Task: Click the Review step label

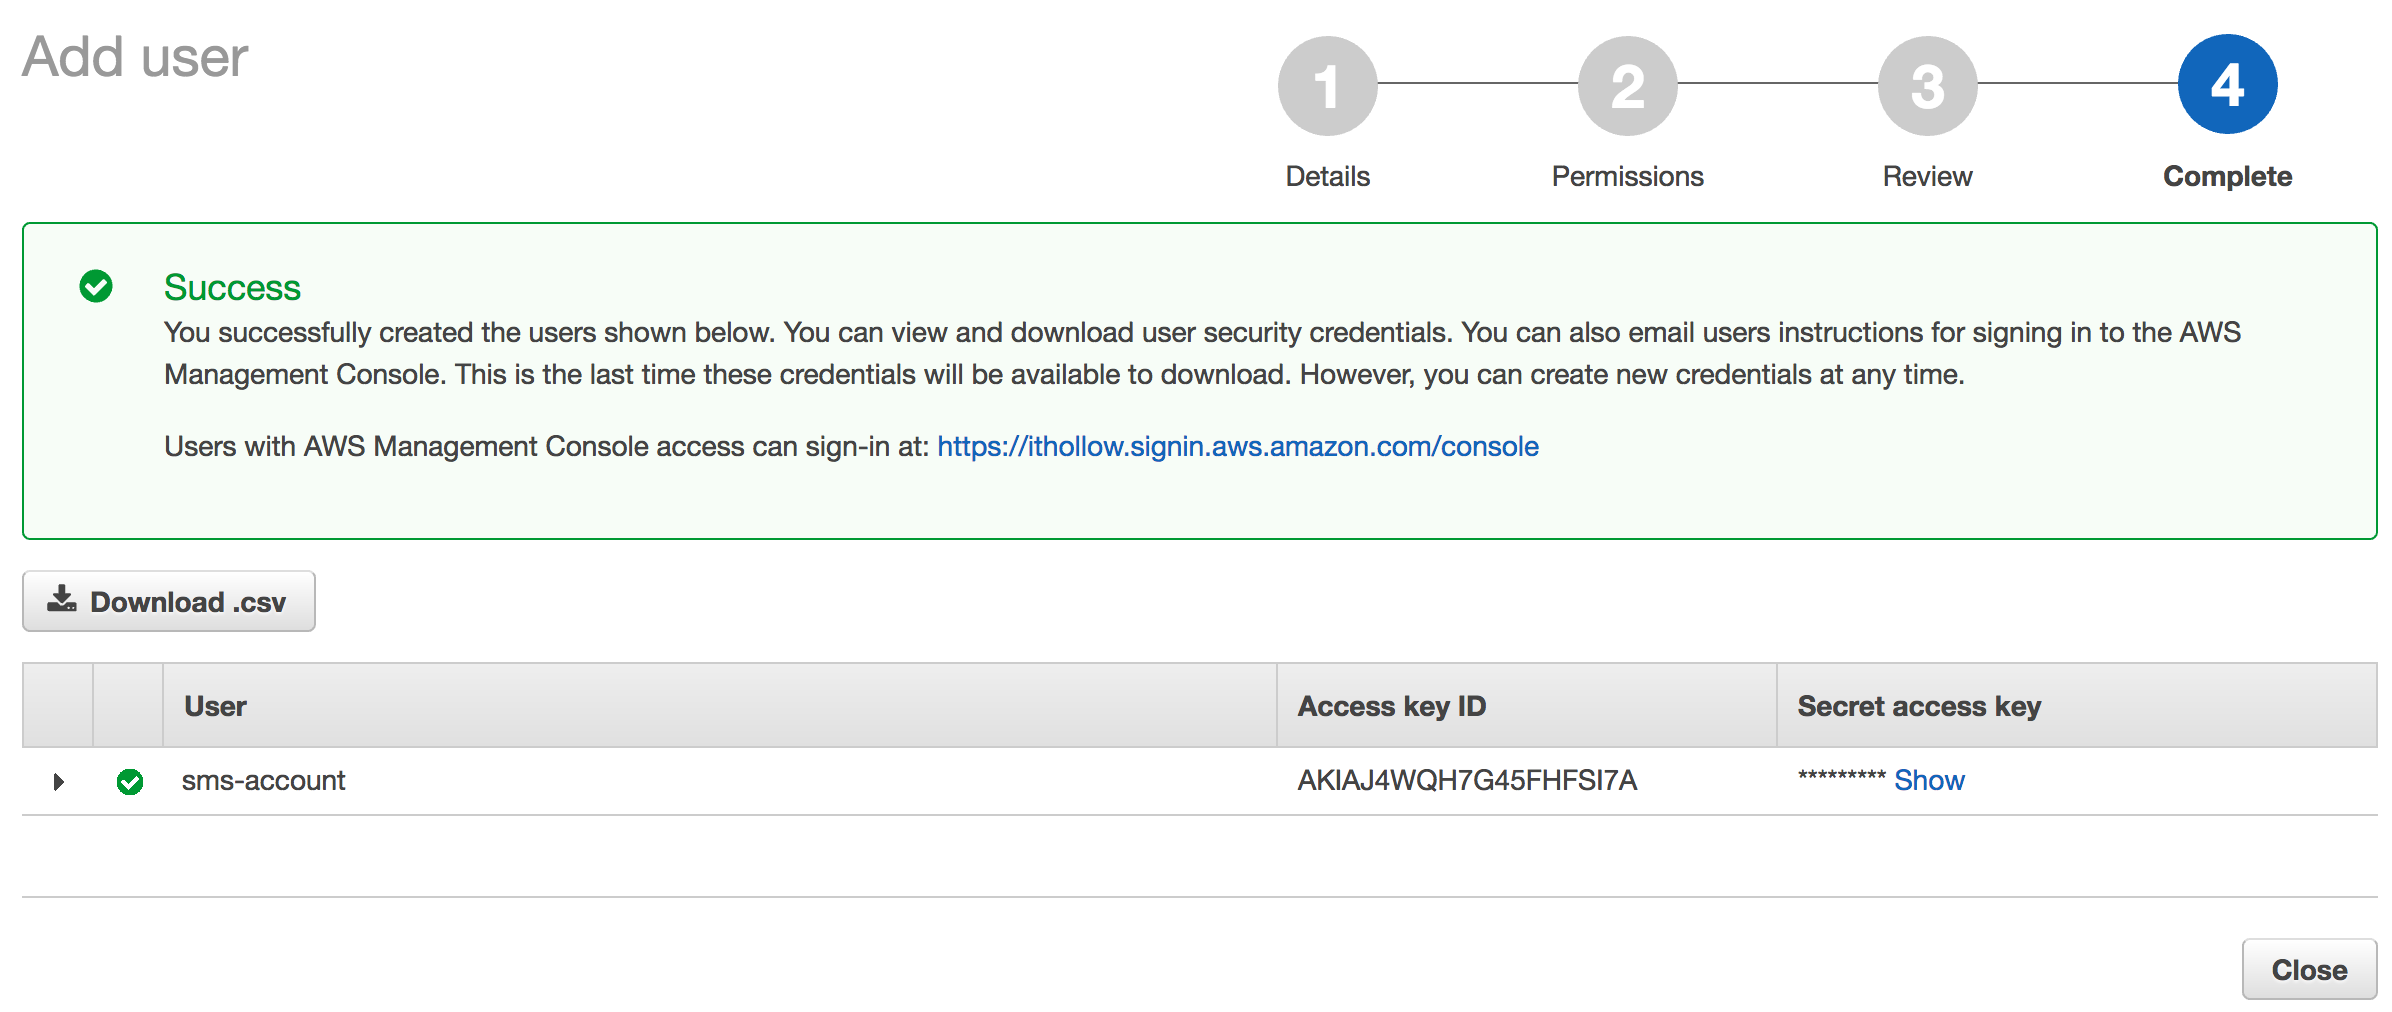Action: [1927, 177]
